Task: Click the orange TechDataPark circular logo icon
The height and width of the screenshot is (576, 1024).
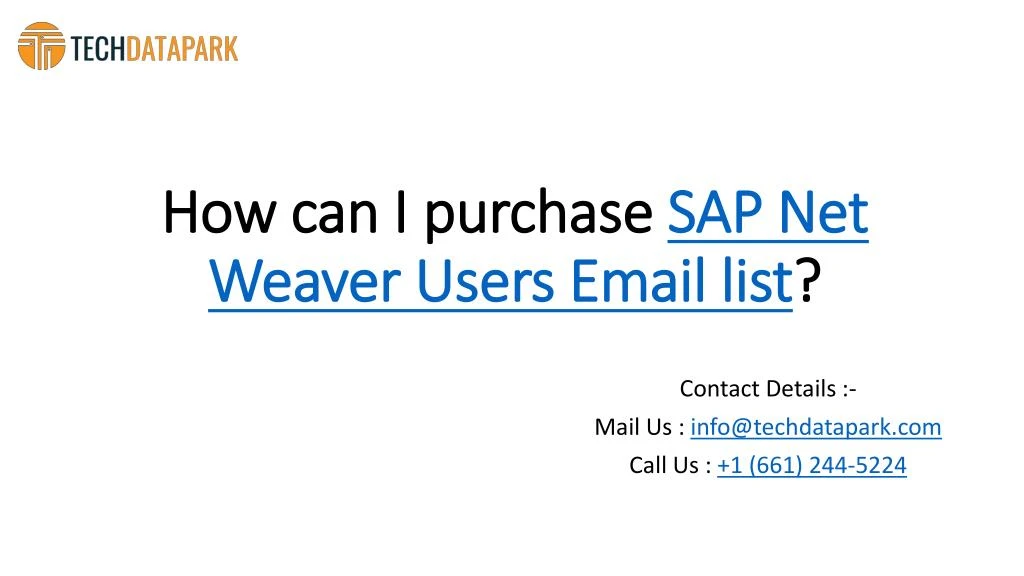Action: 41,46
